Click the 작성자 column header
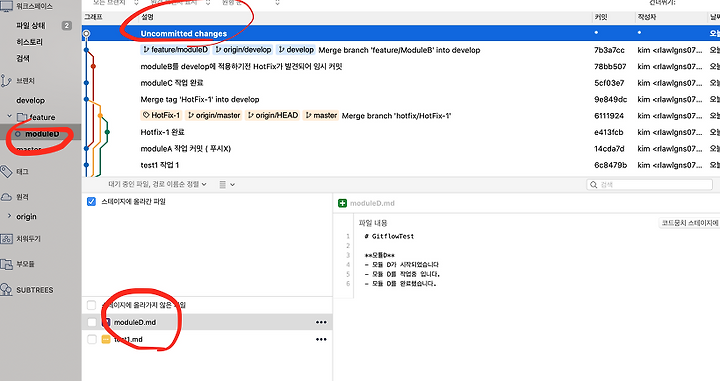720x381 pixels. click(x=647, y=17)
